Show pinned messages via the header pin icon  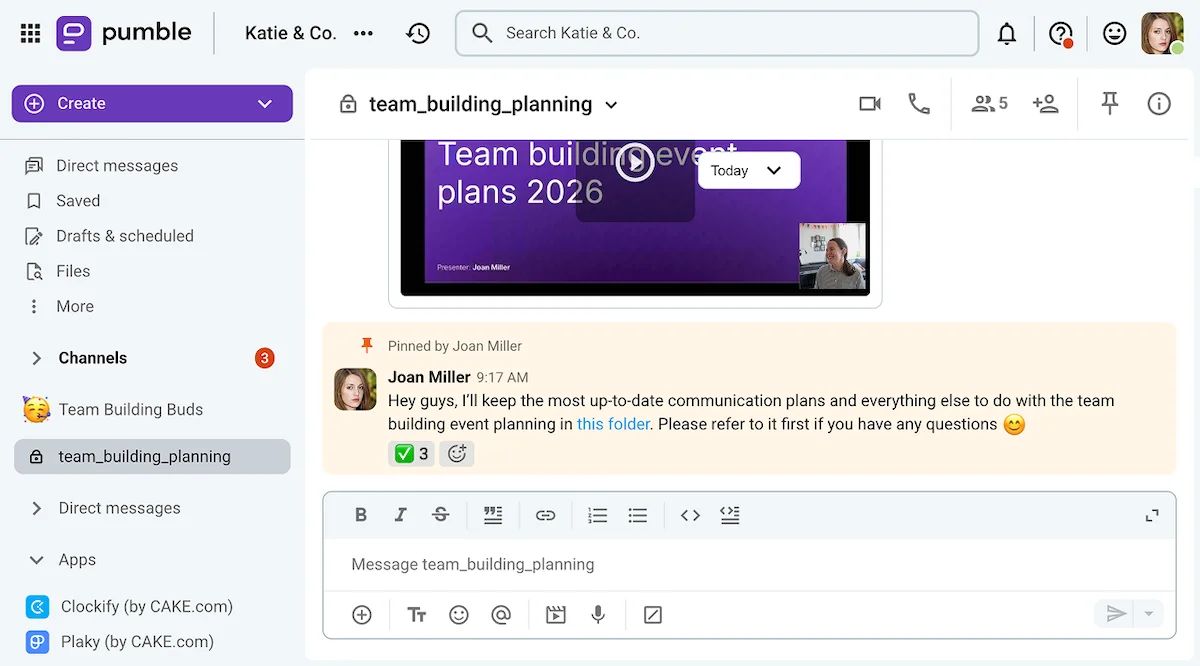[1109, 104]
